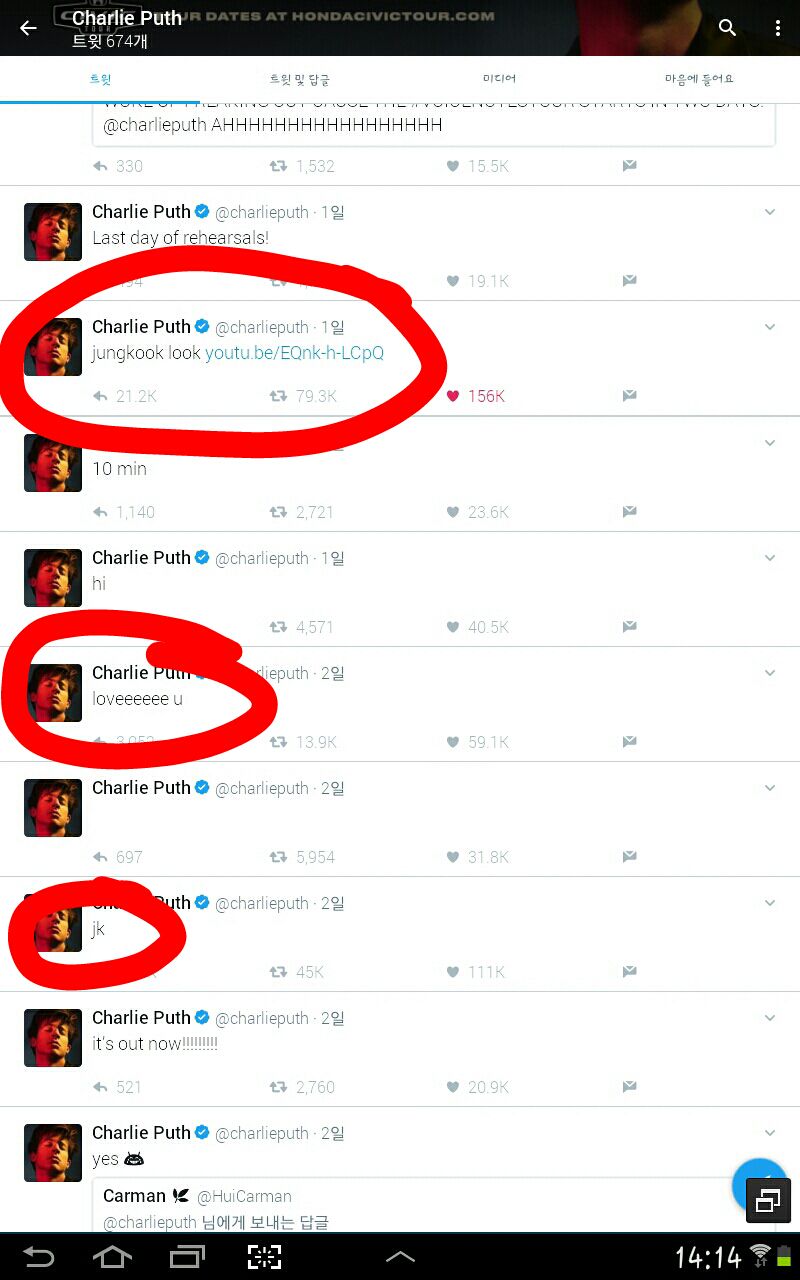This screenshot has height=1280, width=800.
Task: Expand options chevron on "Last day of rehearsals!" tweet
Action: tap(769, 212)
